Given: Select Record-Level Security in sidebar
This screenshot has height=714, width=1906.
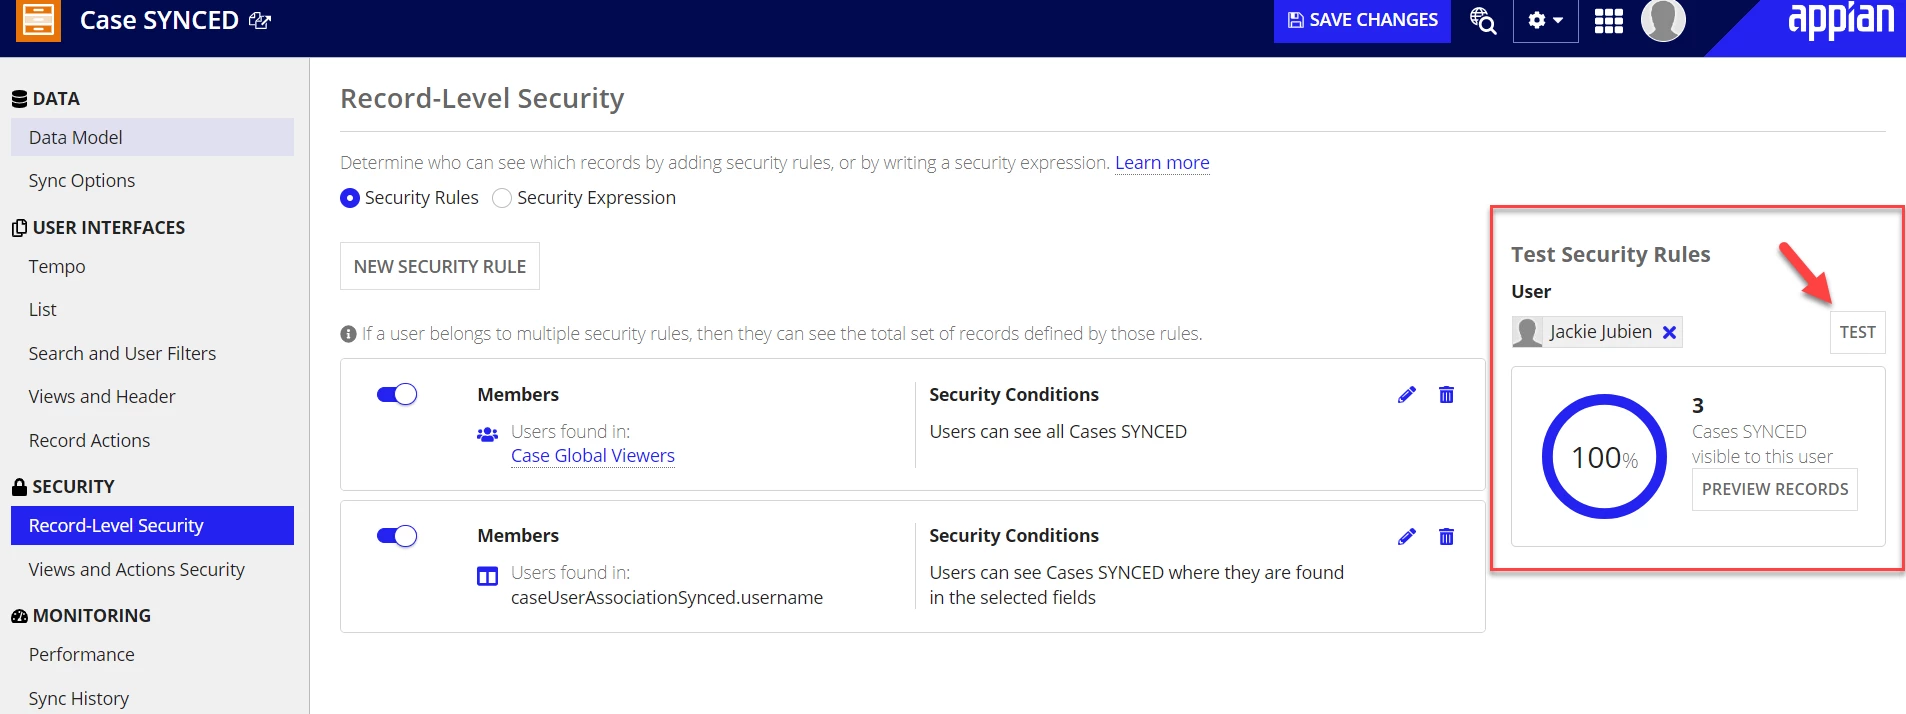Looking at the screenshot, I should coord(152,525).
